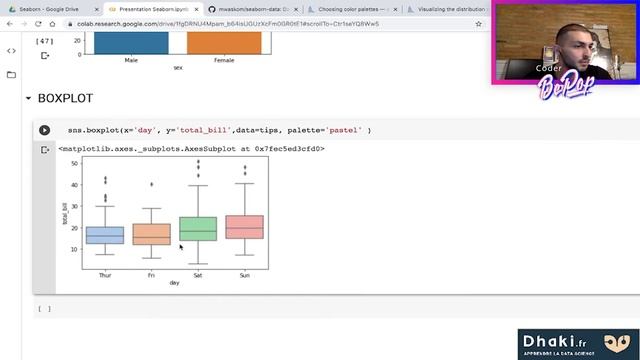Bookmark this page with the star icon
The image size is (640, 360).
tap(478, 24)
